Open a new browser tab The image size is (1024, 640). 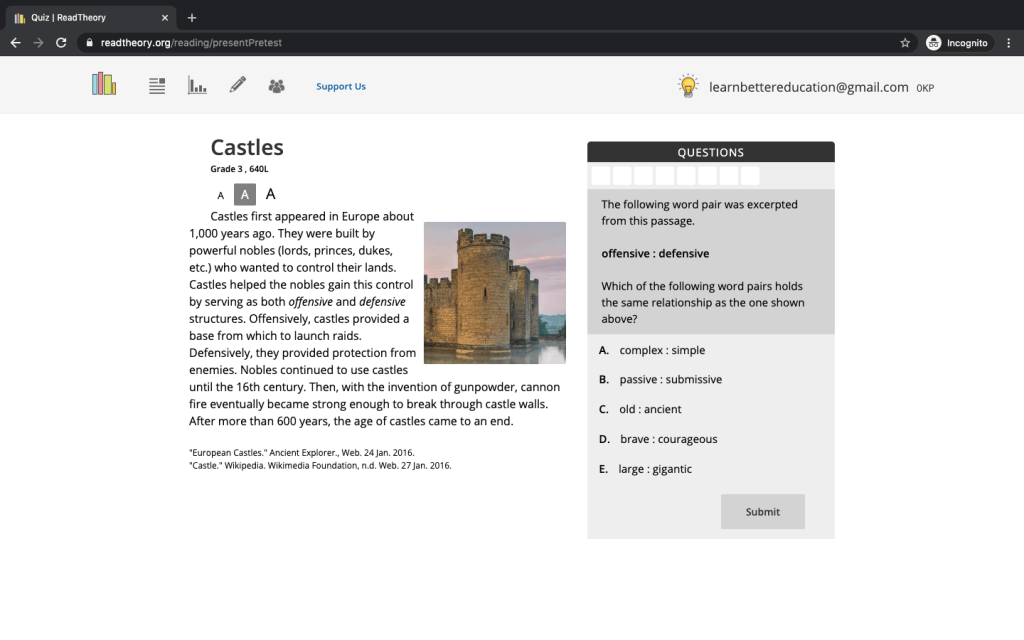(x=192, y=17)
